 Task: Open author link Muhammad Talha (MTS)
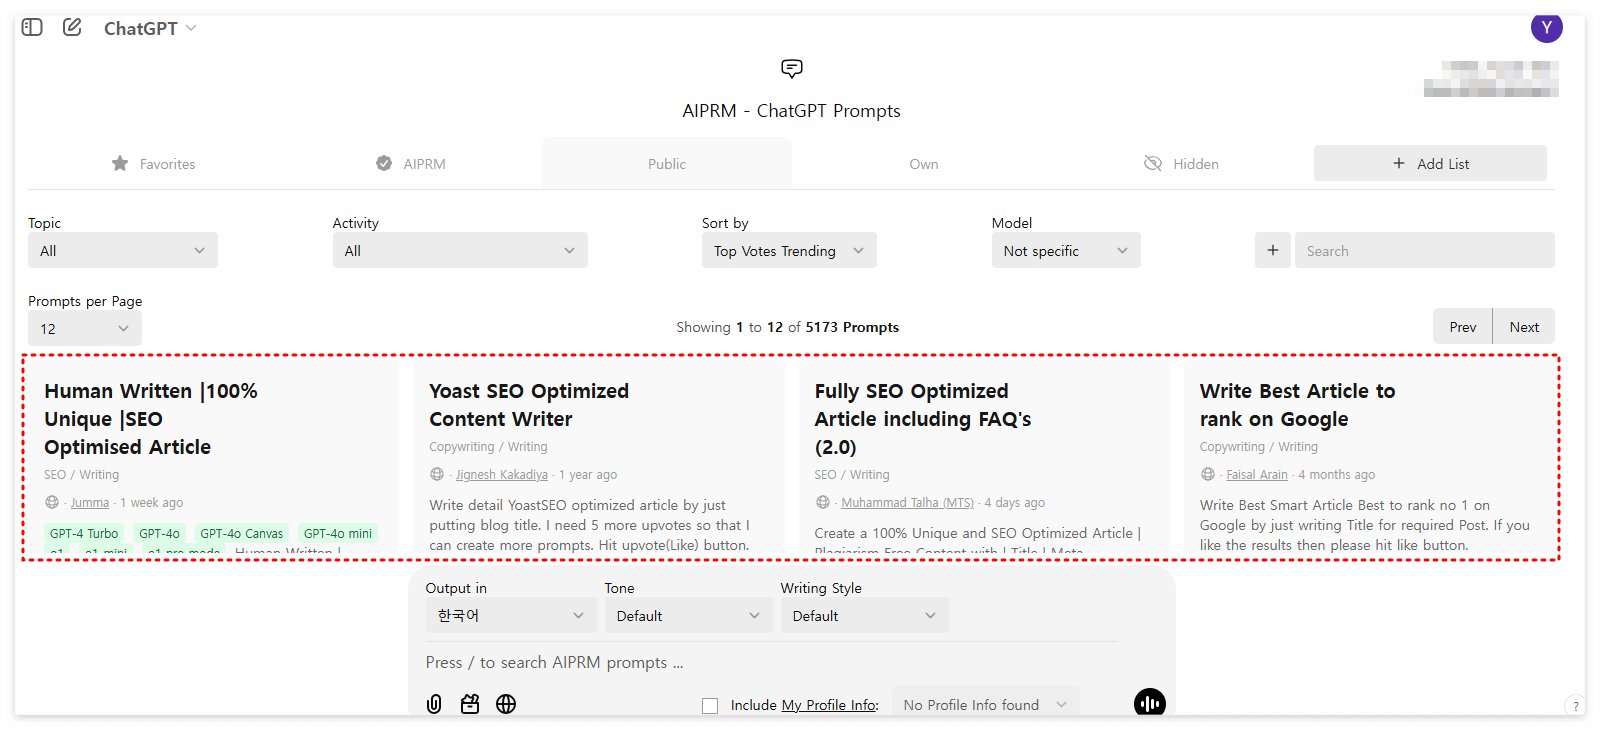pyautogui.click(x=907, y=502)
